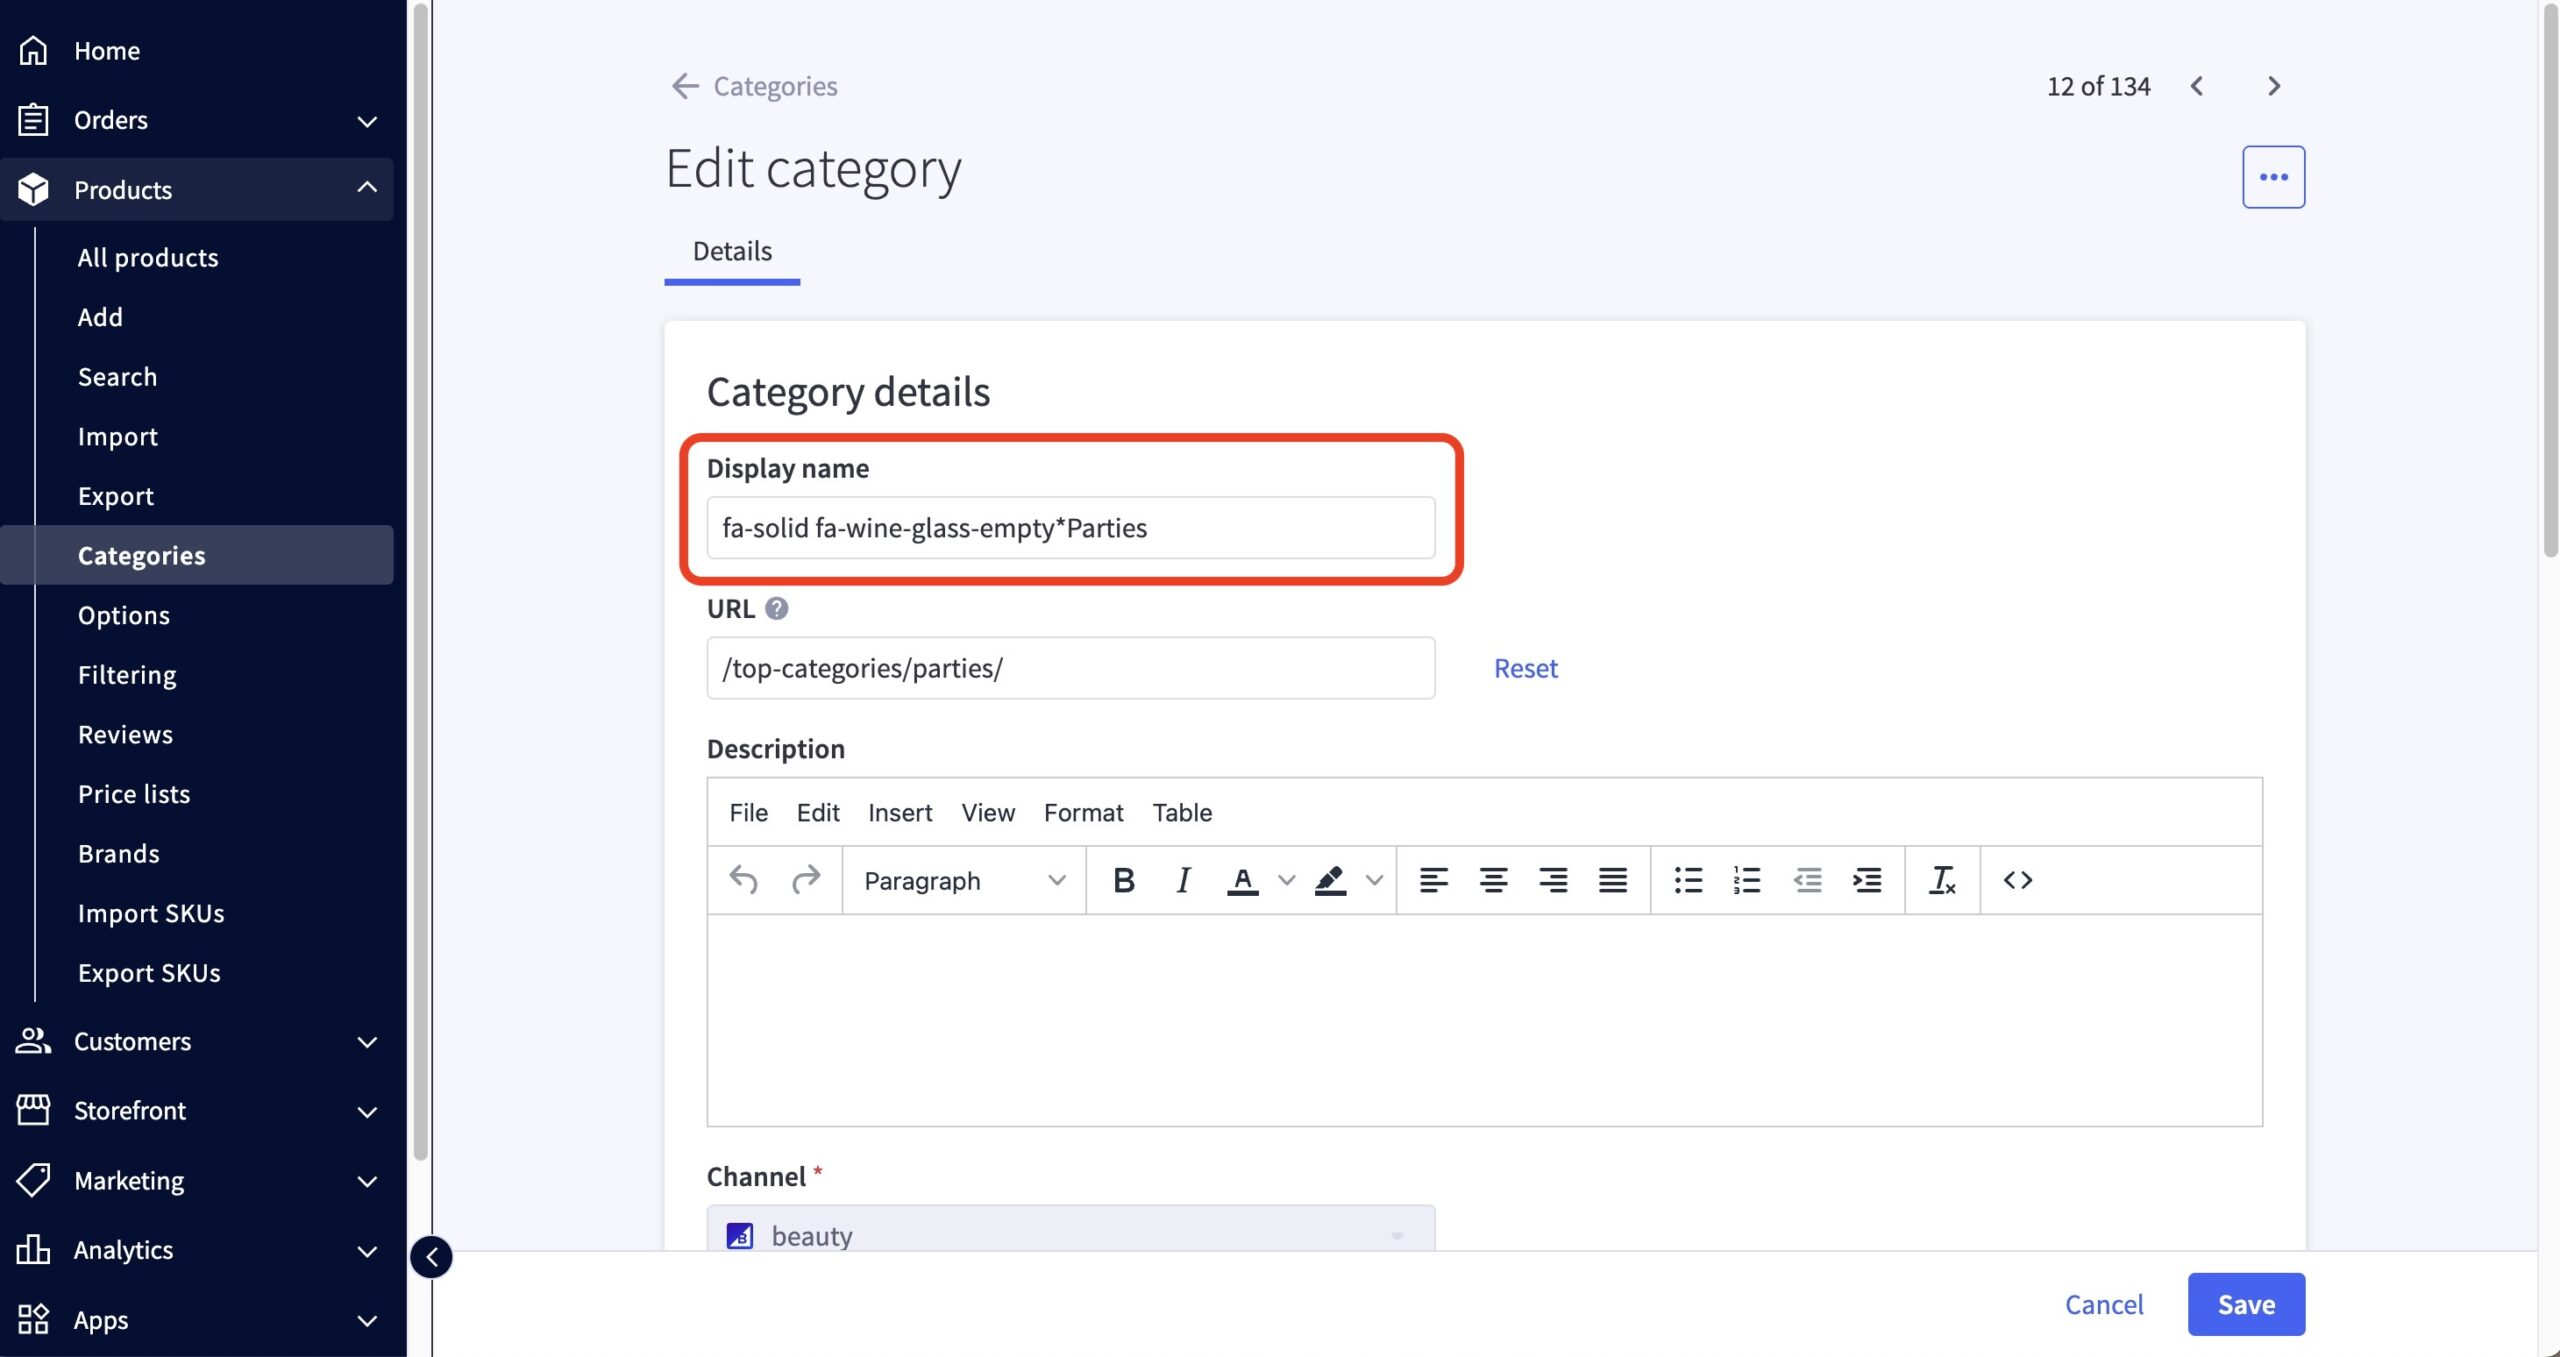Click the Save button
The image size is (2560, 1357).
(x=2245, y=1304)
